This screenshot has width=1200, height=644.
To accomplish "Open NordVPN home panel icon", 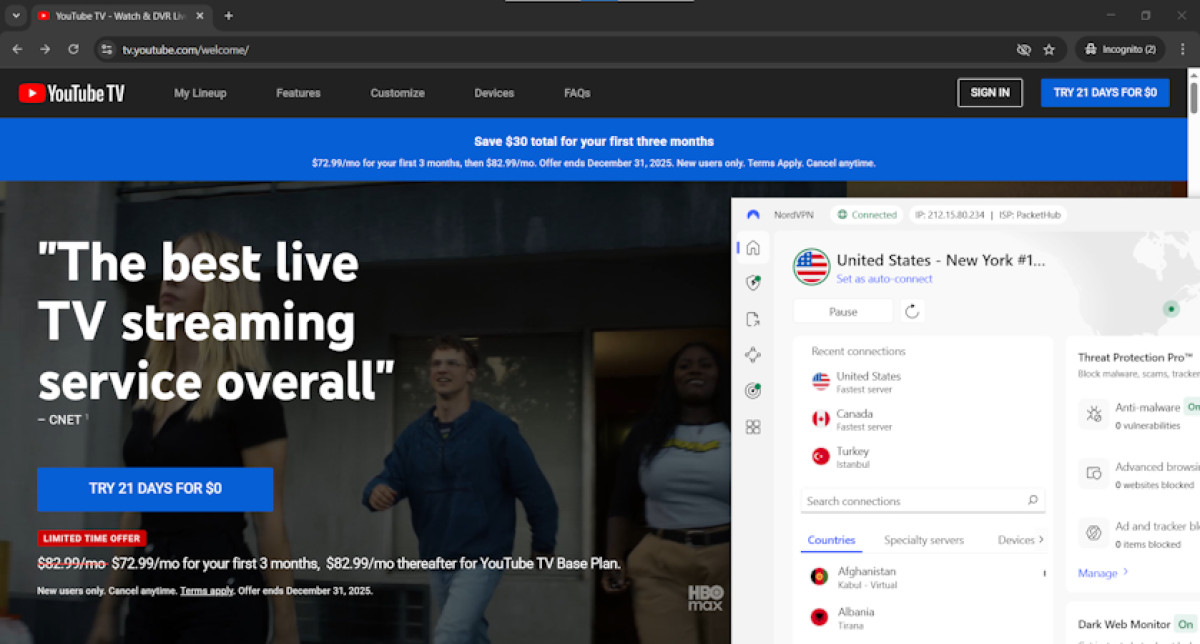I will [753, 248].
